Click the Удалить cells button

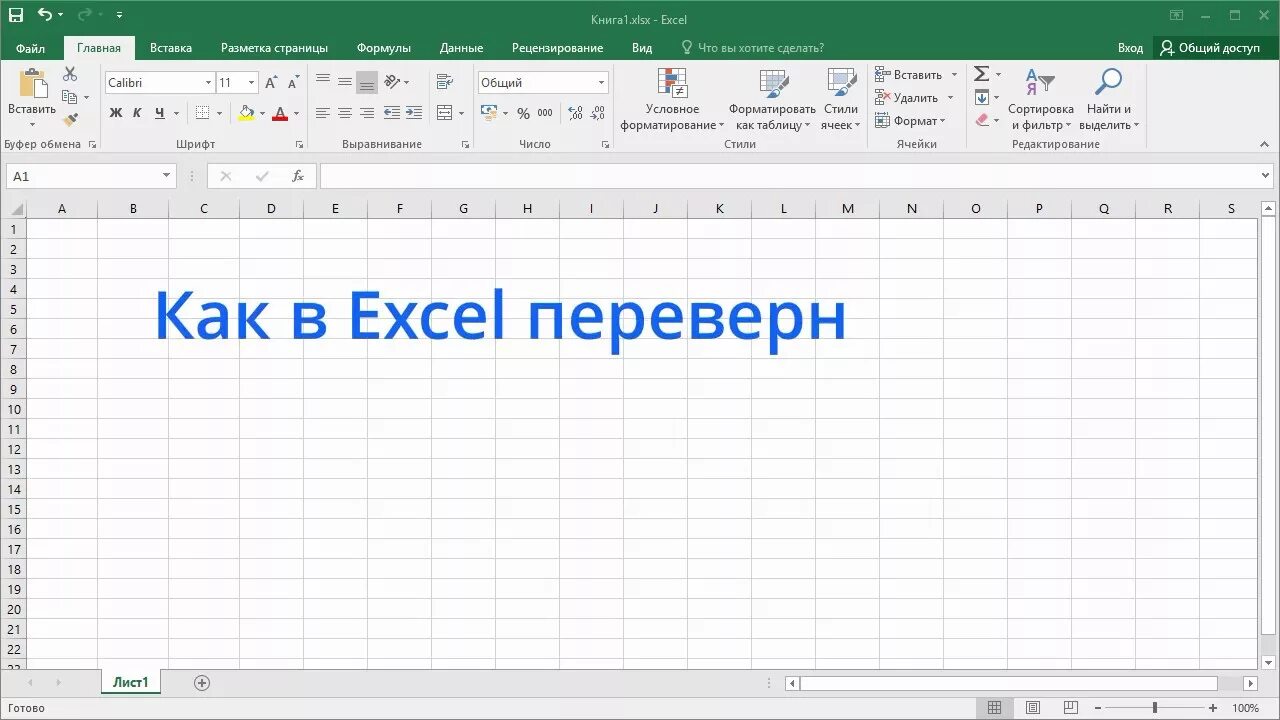pyautogui.click(x=907, y=98)
